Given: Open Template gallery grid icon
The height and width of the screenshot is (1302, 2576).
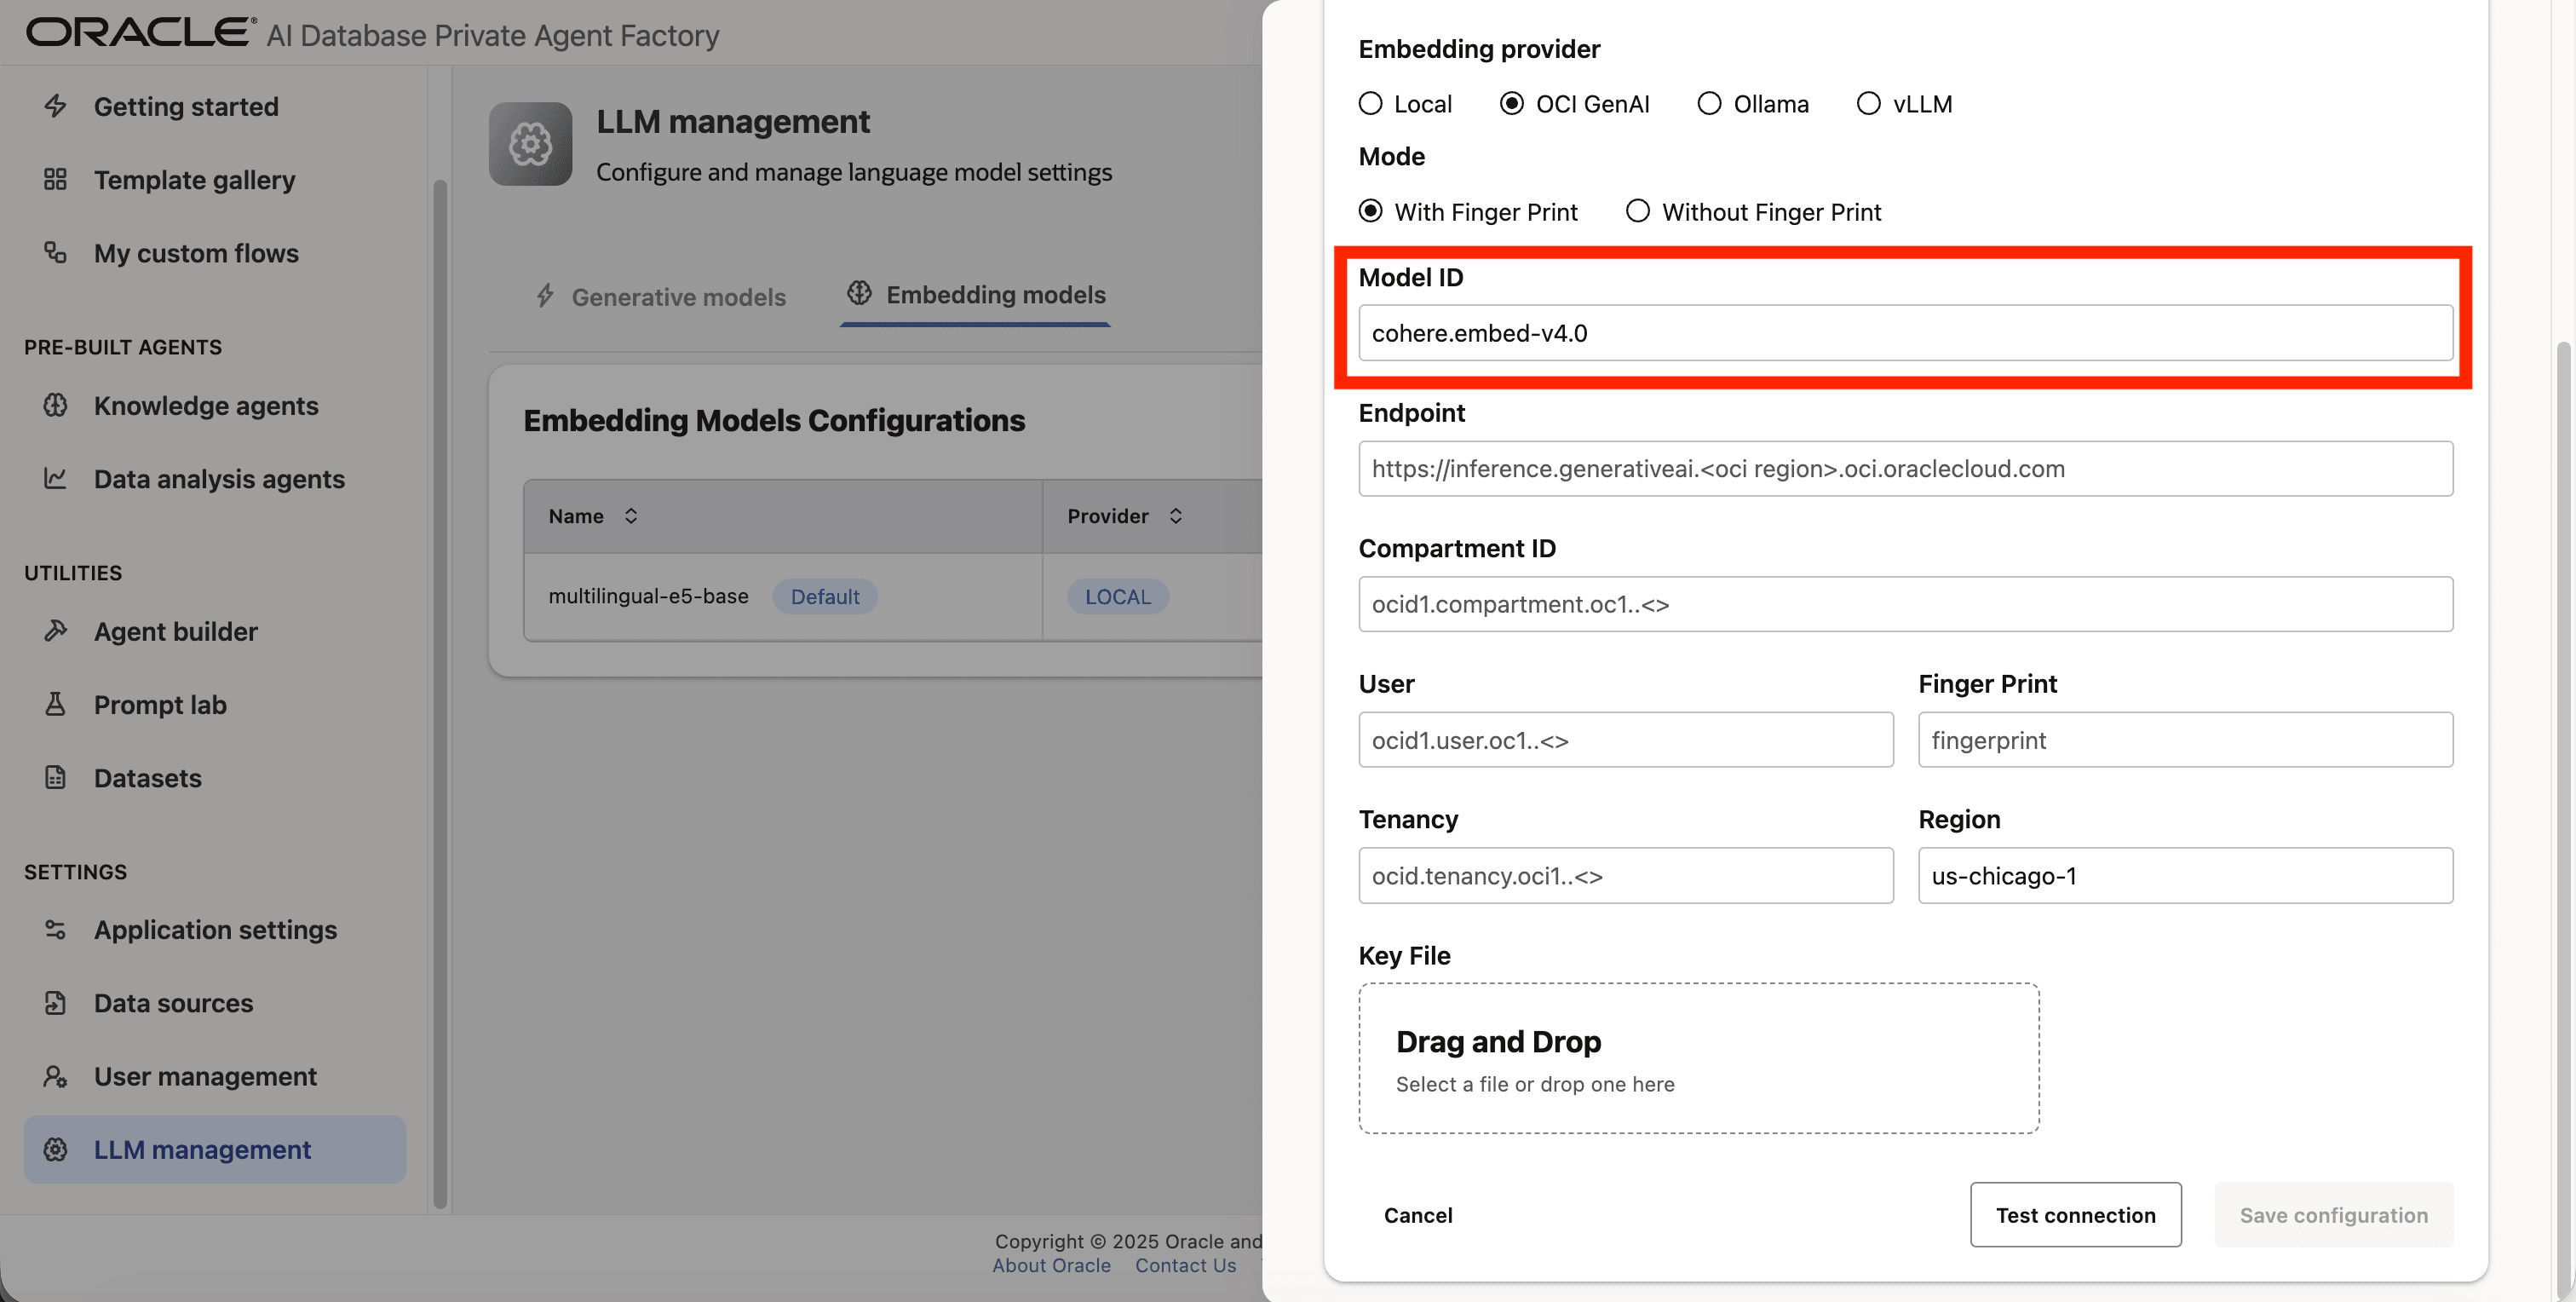Looking at the screenshot, I should coord(55,180).
